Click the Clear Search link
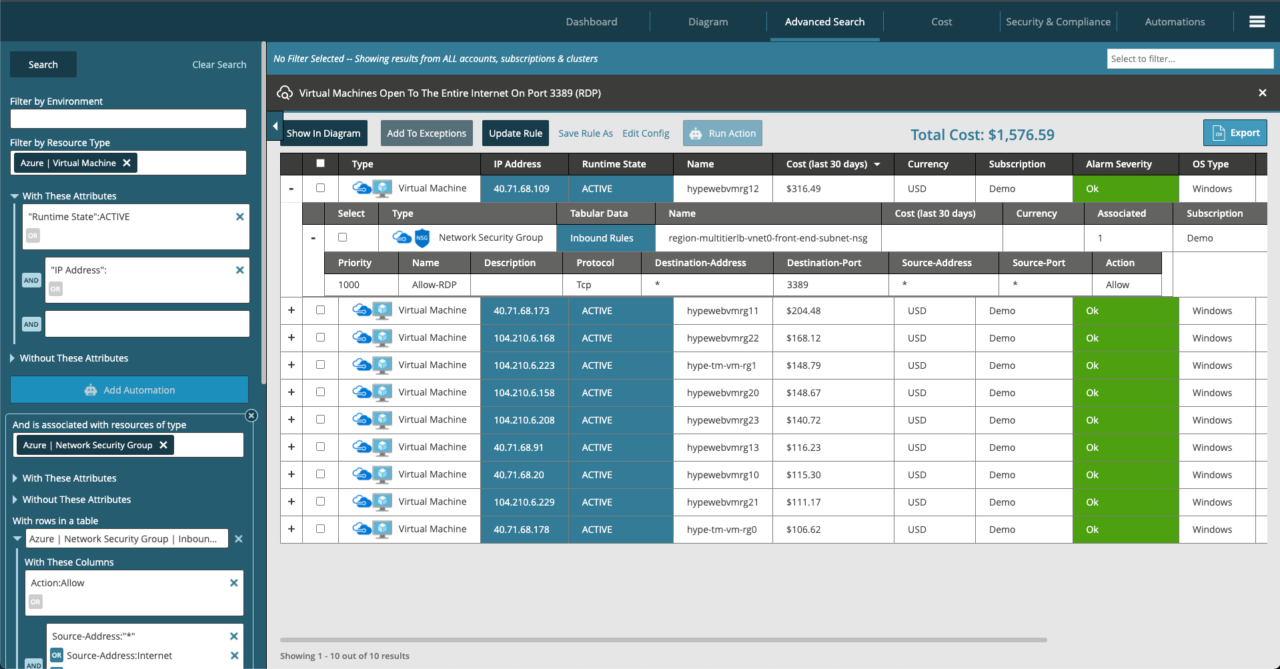The width and height of the screenshot is (1280, 669). pyautogui.click(x=219, y=64)
